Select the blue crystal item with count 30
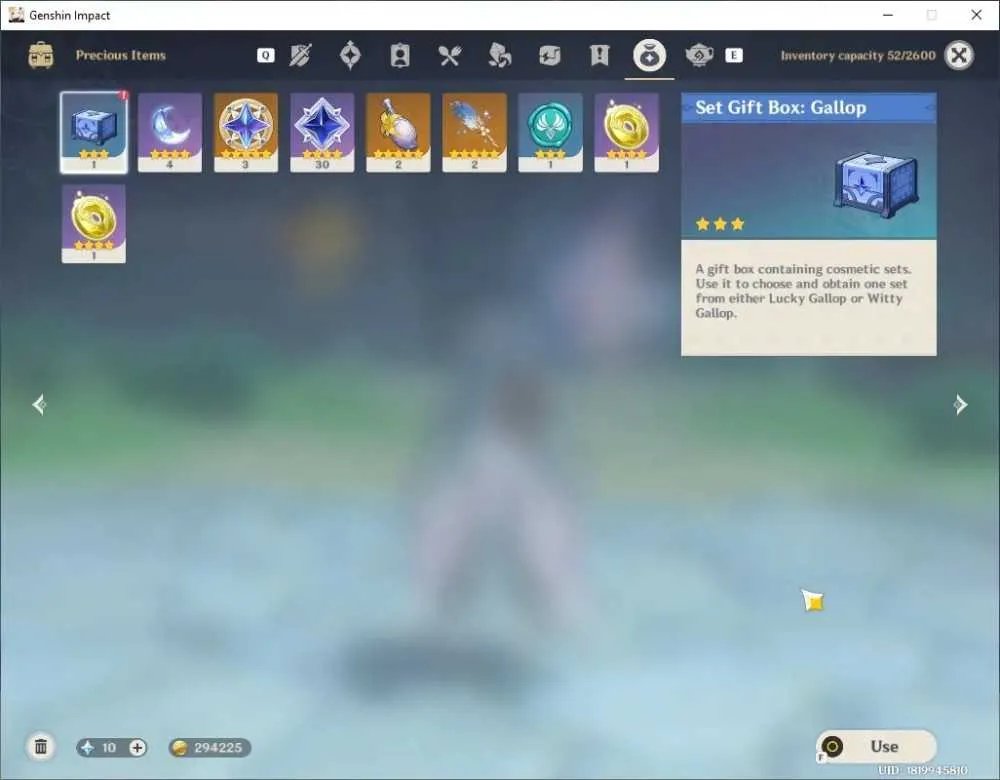 322,133
